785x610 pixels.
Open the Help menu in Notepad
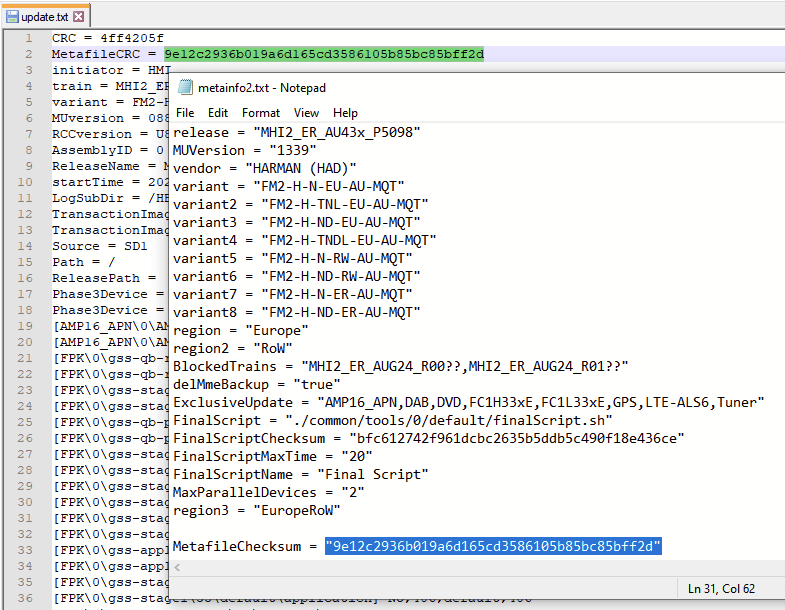tap(345, 113)
